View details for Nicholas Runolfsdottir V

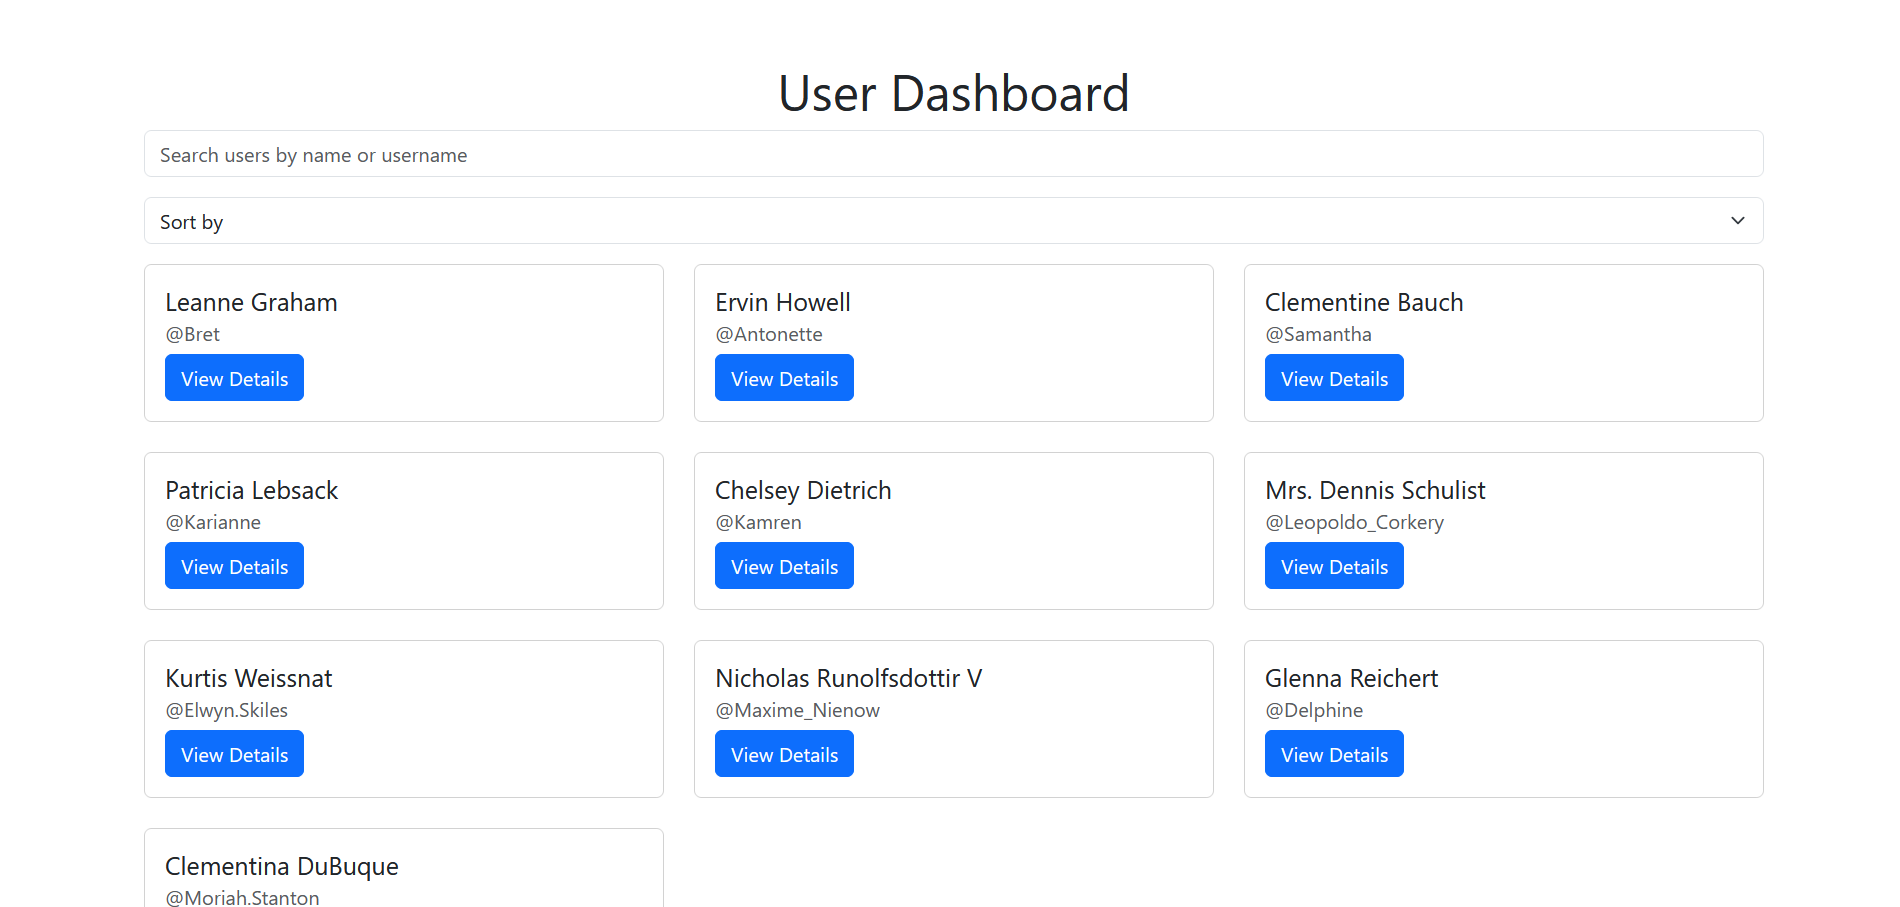coord(784,754)
